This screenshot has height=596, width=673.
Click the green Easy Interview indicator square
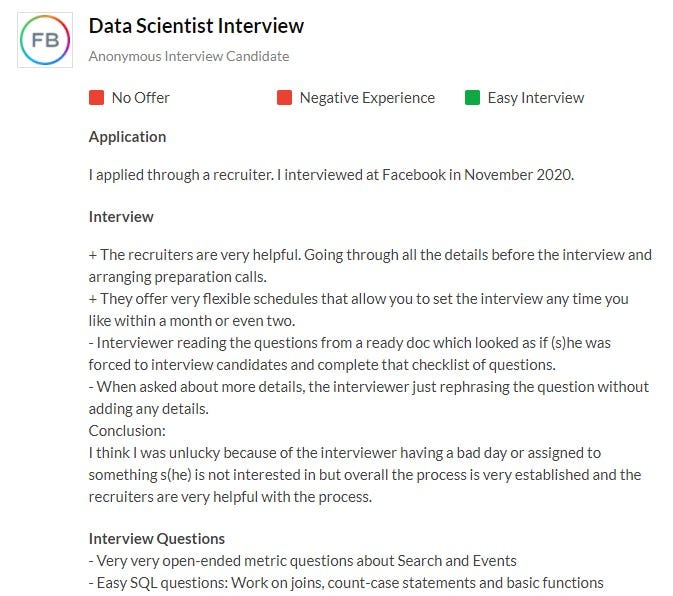coord(472,97)
